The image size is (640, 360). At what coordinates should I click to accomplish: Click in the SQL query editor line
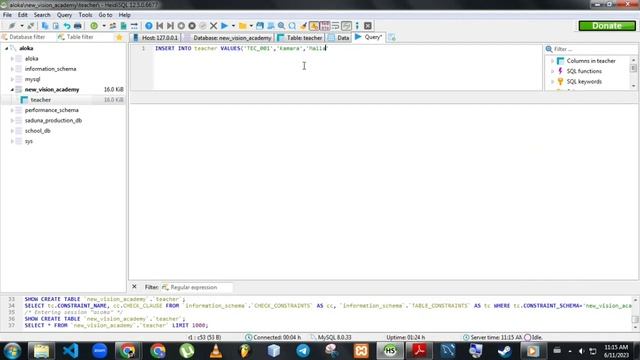pyautogui.click(x=347, y=48)
